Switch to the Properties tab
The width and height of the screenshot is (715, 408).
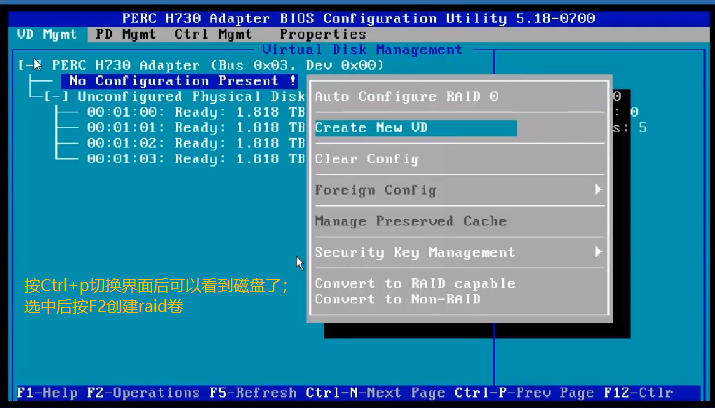(x=323, y=35)
